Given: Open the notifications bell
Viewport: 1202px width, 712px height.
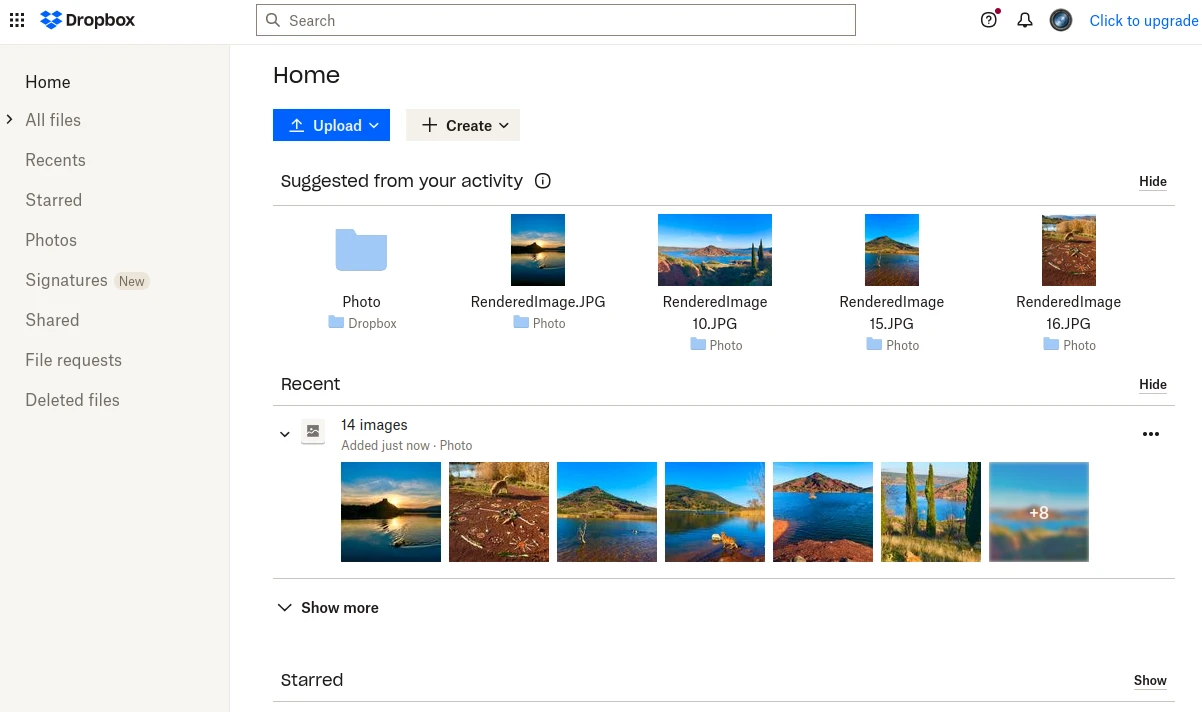Looking at the screenshot, I should (1025, 20).
